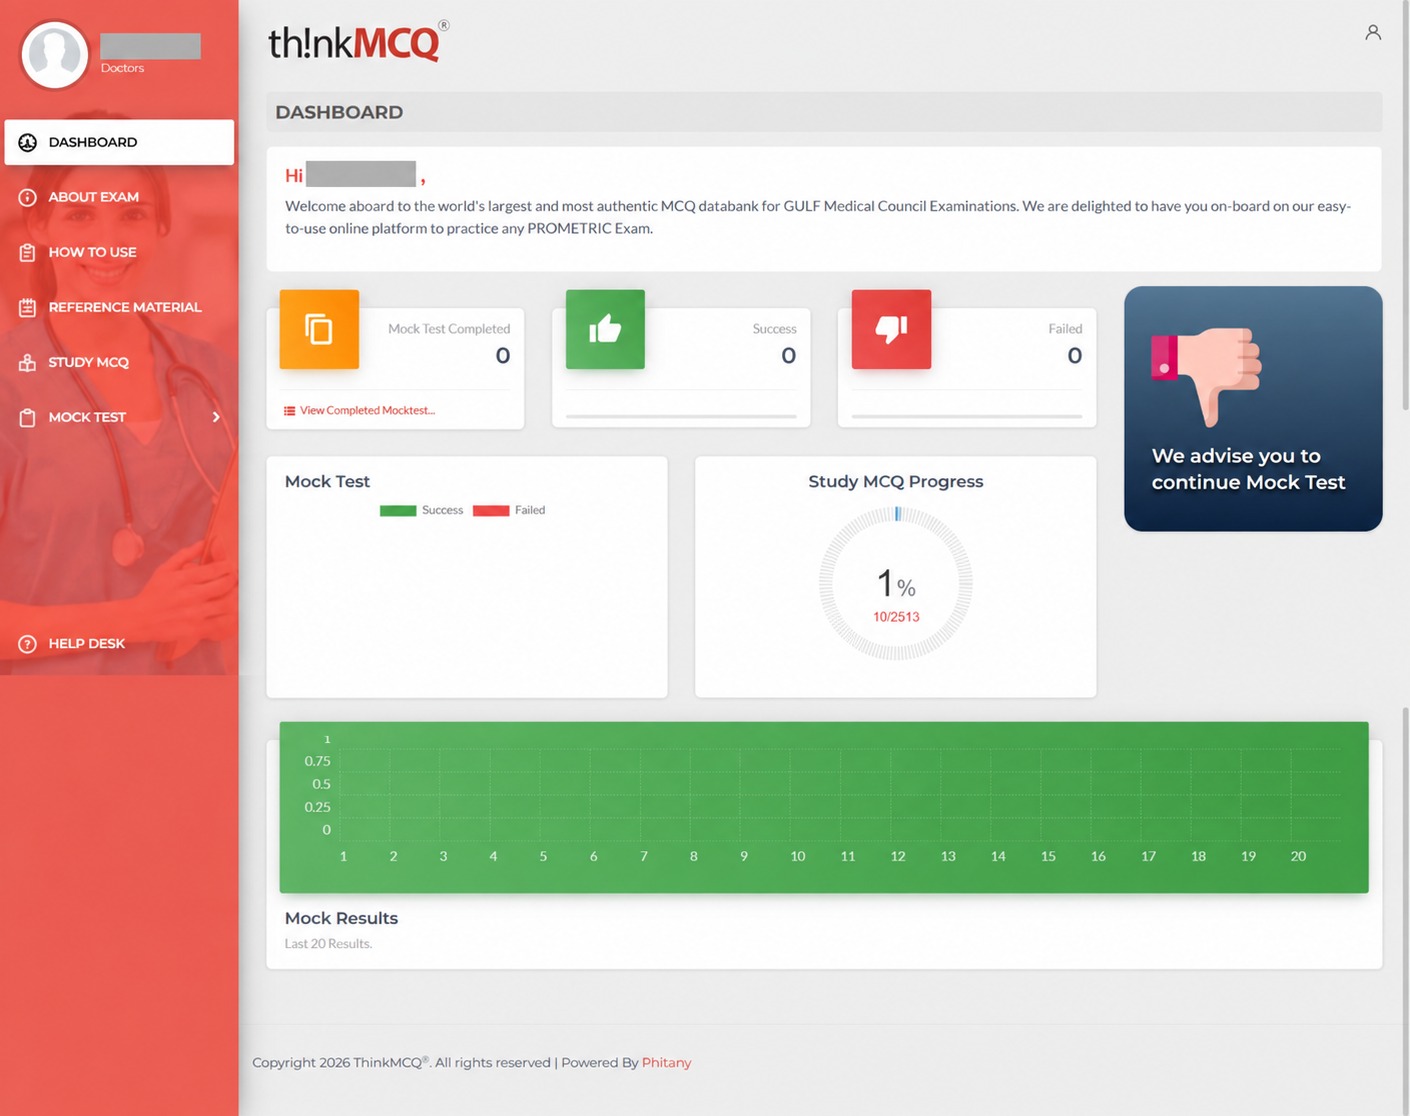Click the 0.75 y-axis label

[317, 761]
